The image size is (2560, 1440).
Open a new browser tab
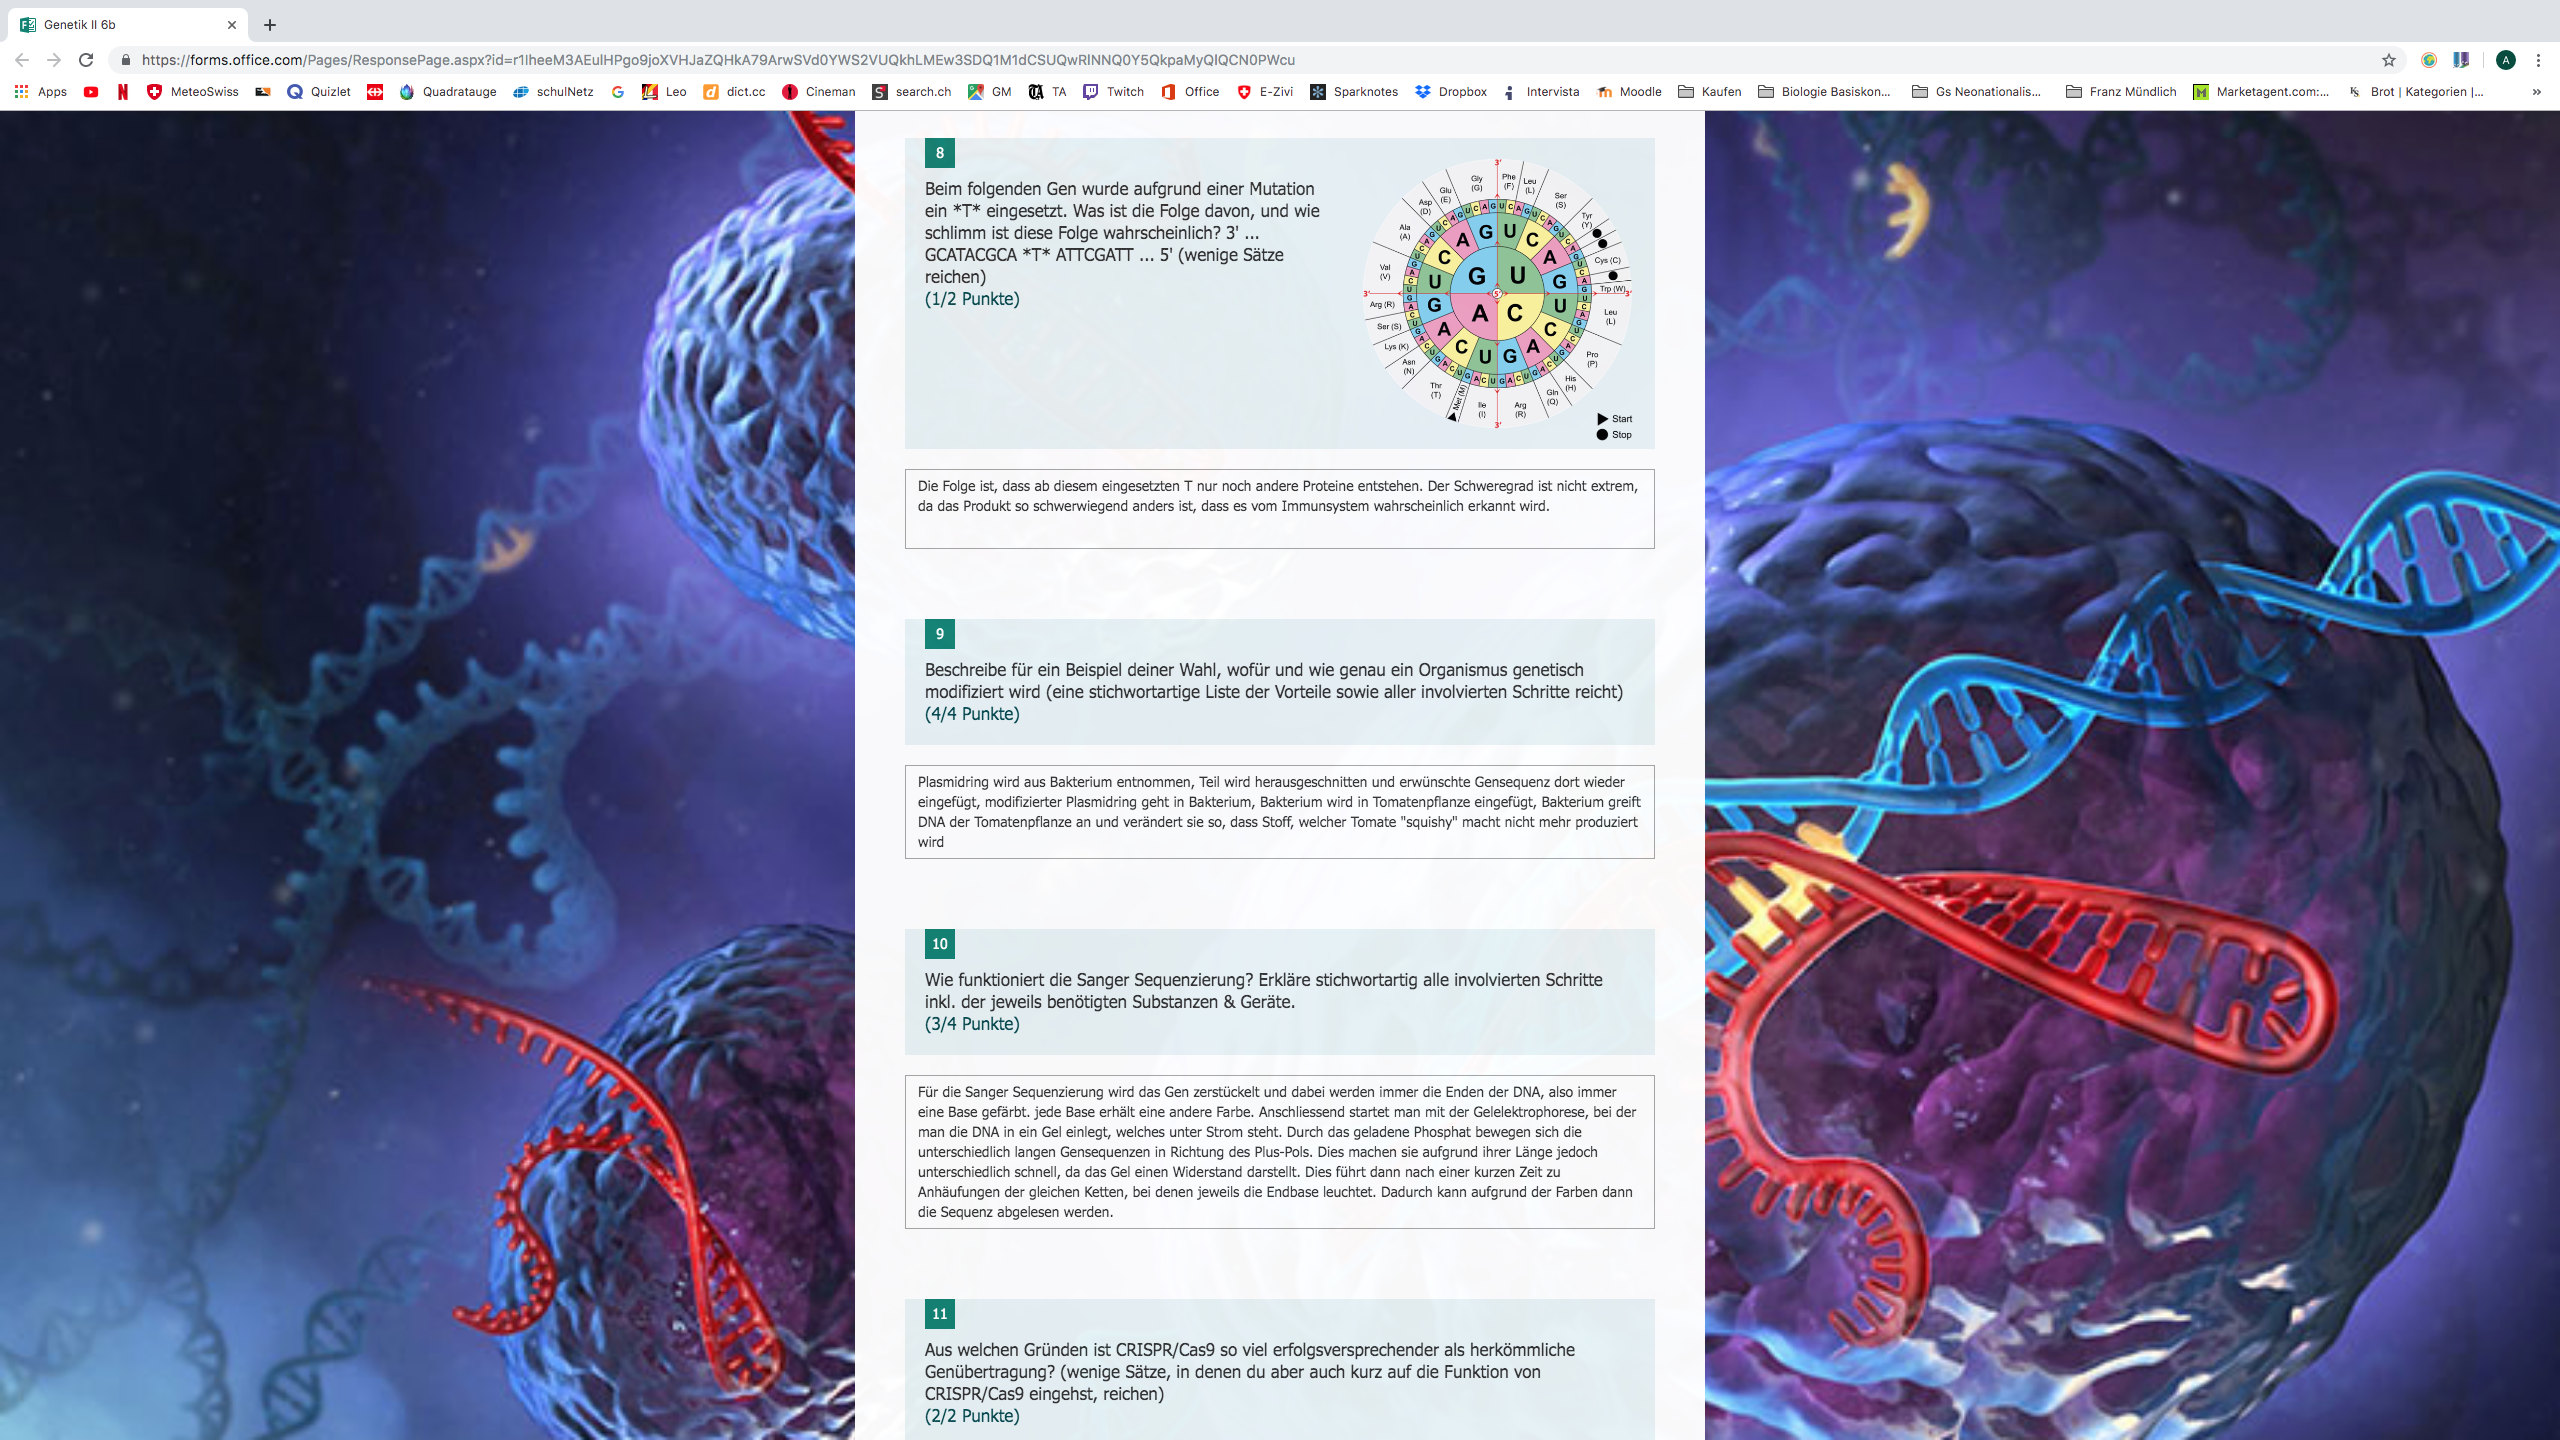[270, 25]
